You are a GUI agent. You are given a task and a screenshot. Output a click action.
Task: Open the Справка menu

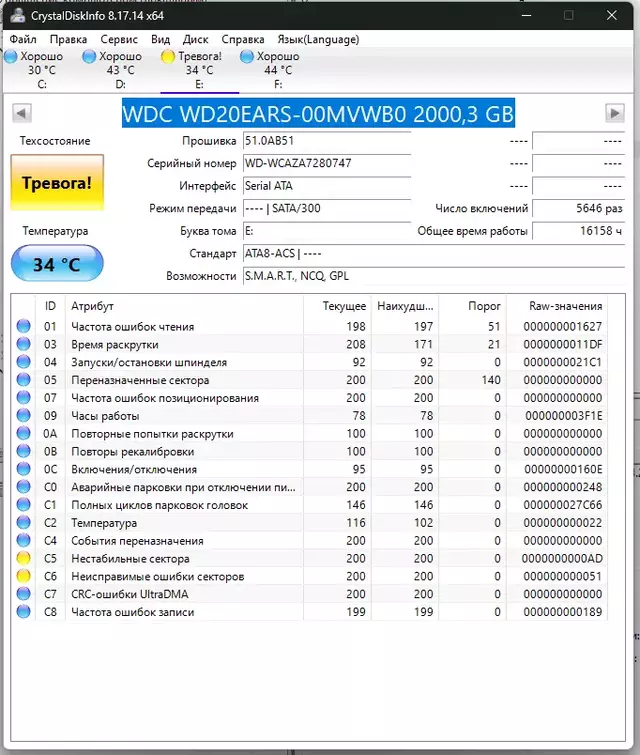[x=243, y=39]
